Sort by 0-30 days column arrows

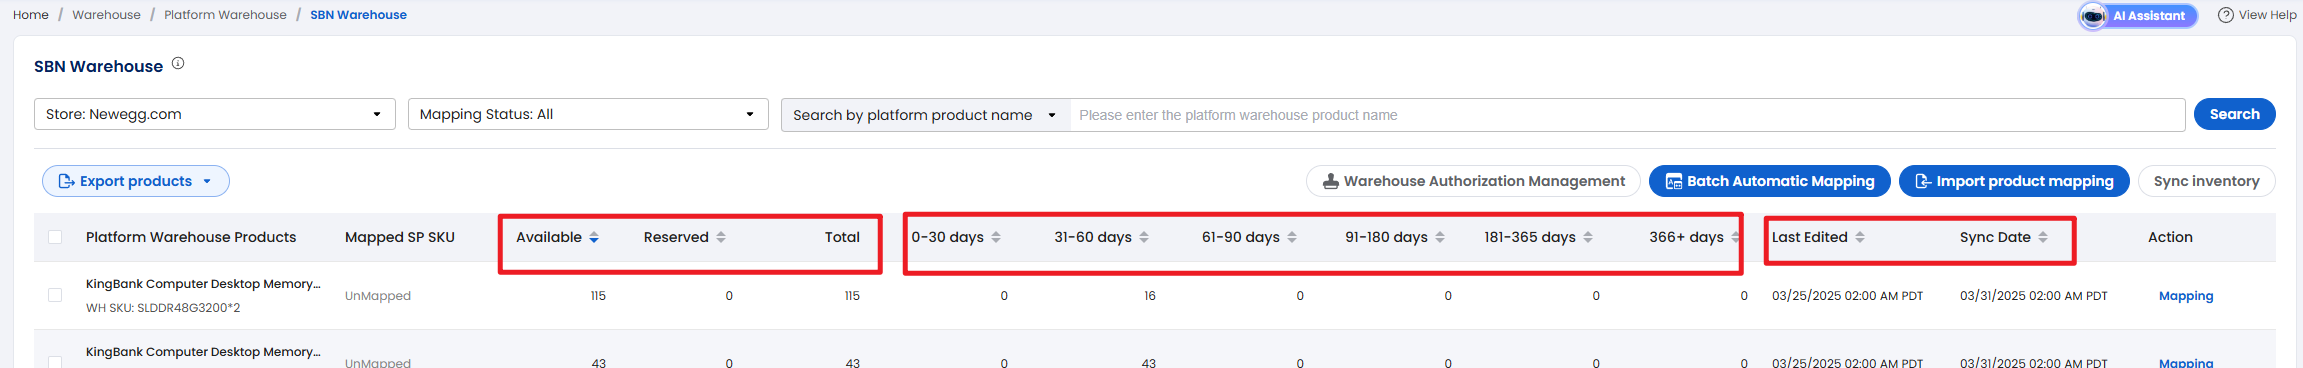(x=996, y=237)
